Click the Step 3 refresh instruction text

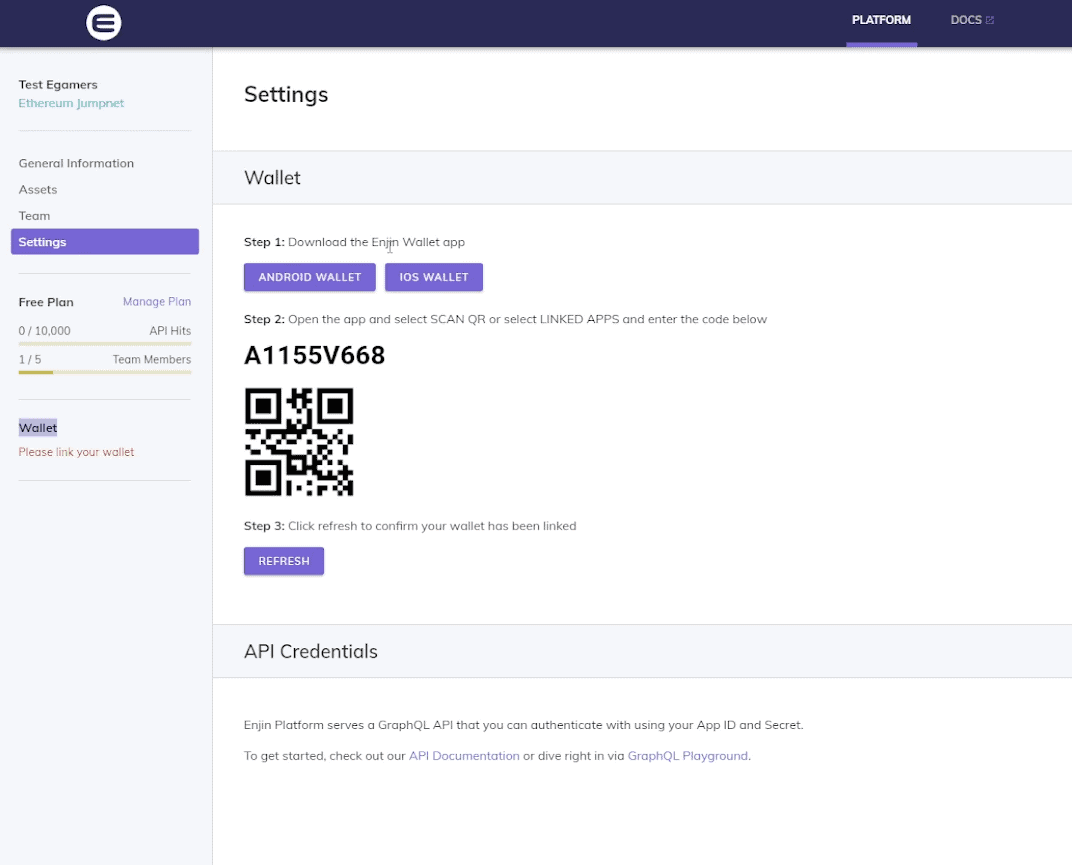point(410,526)
